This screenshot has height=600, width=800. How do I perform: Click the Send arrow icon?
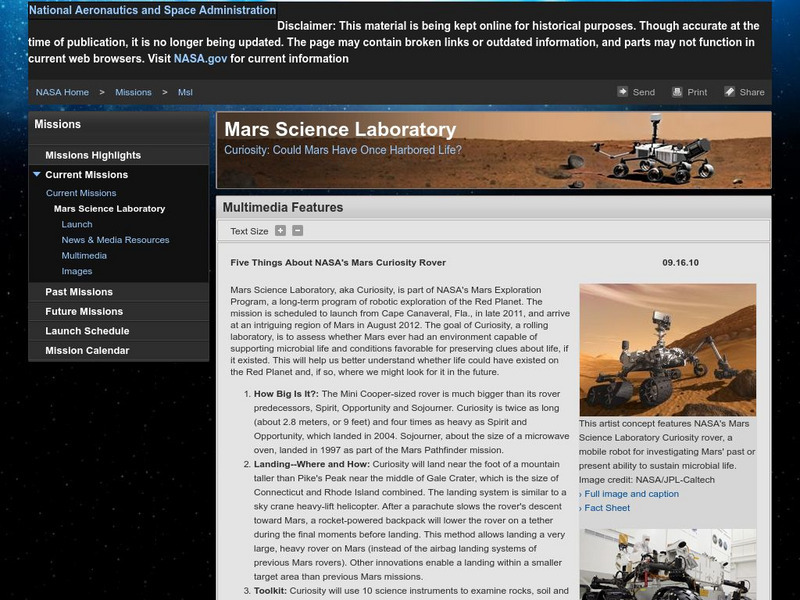[x=622, y=92]
